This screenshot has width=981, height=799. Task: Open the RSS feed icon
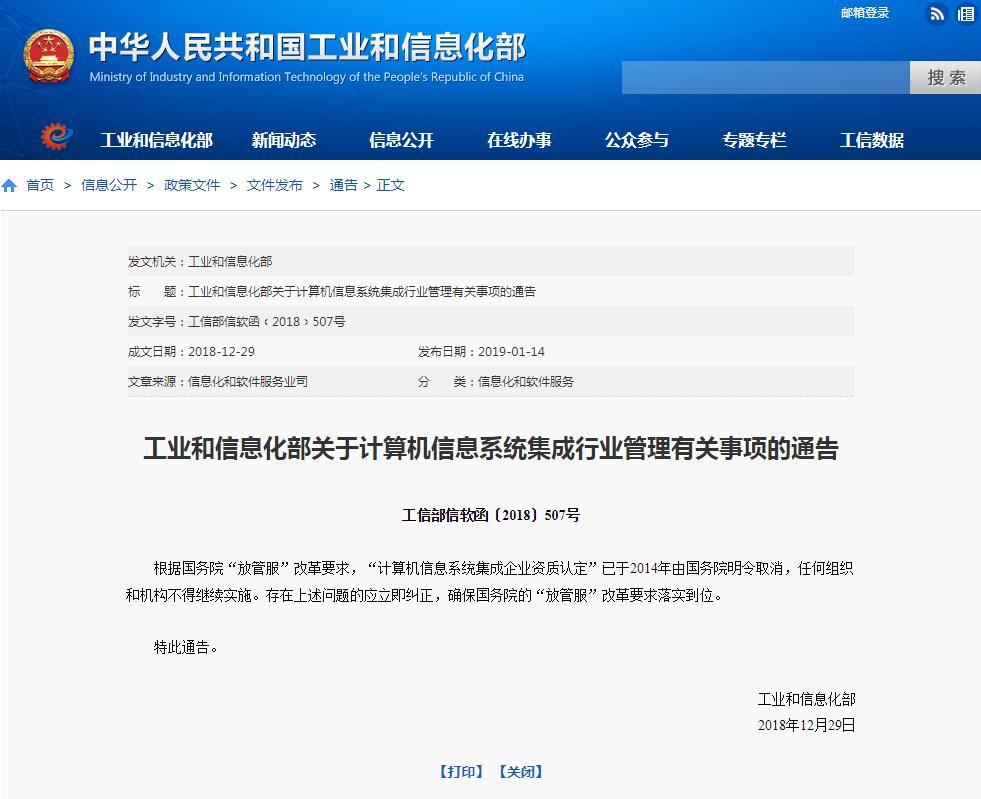[937, 13]
